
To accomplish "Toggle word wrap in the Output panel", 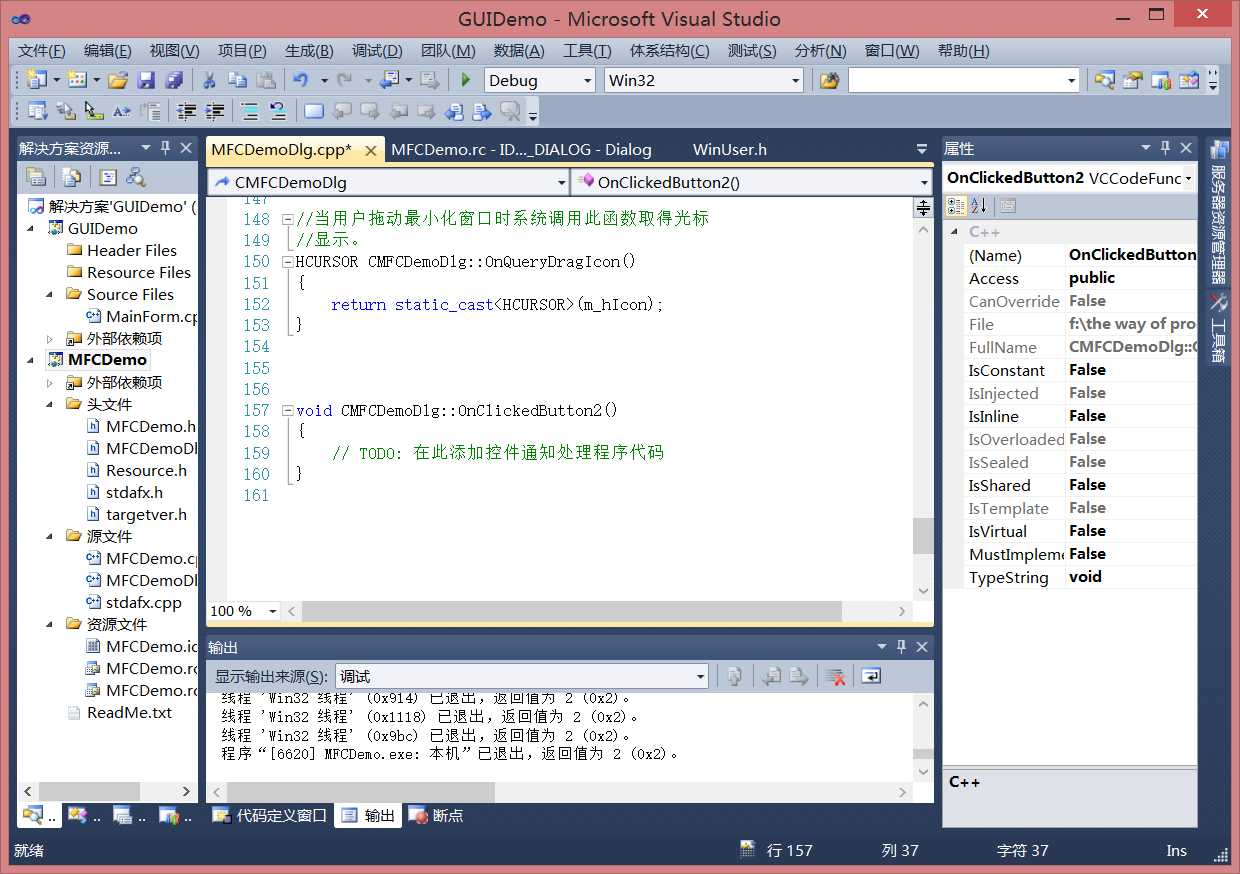I will pos(871,677).
